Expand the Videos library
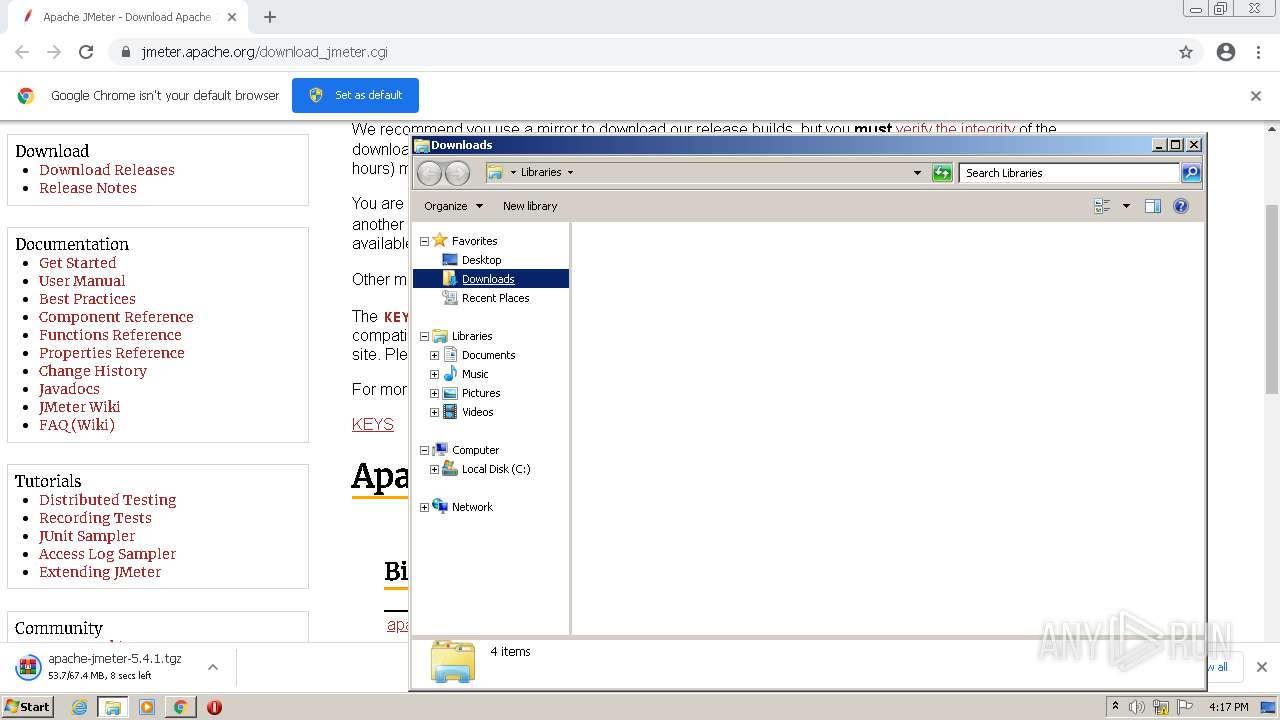The width and height of the screenshot is (1280, 720). coord(434,412)
